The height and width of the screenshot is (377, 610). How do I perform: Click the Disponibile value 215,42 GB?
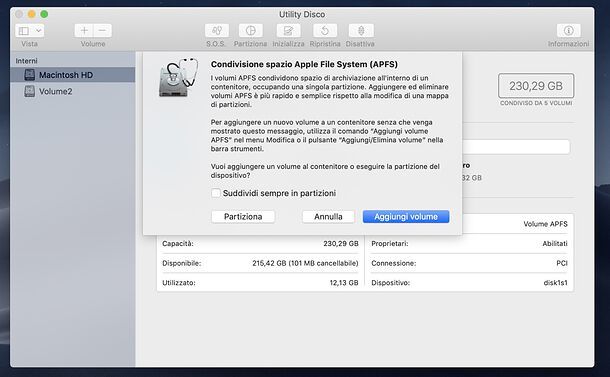coord(305,263)
